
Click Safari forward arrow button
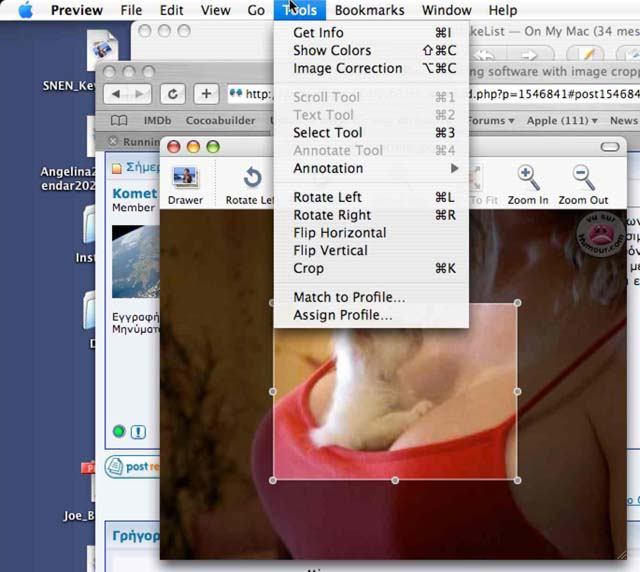140,94
